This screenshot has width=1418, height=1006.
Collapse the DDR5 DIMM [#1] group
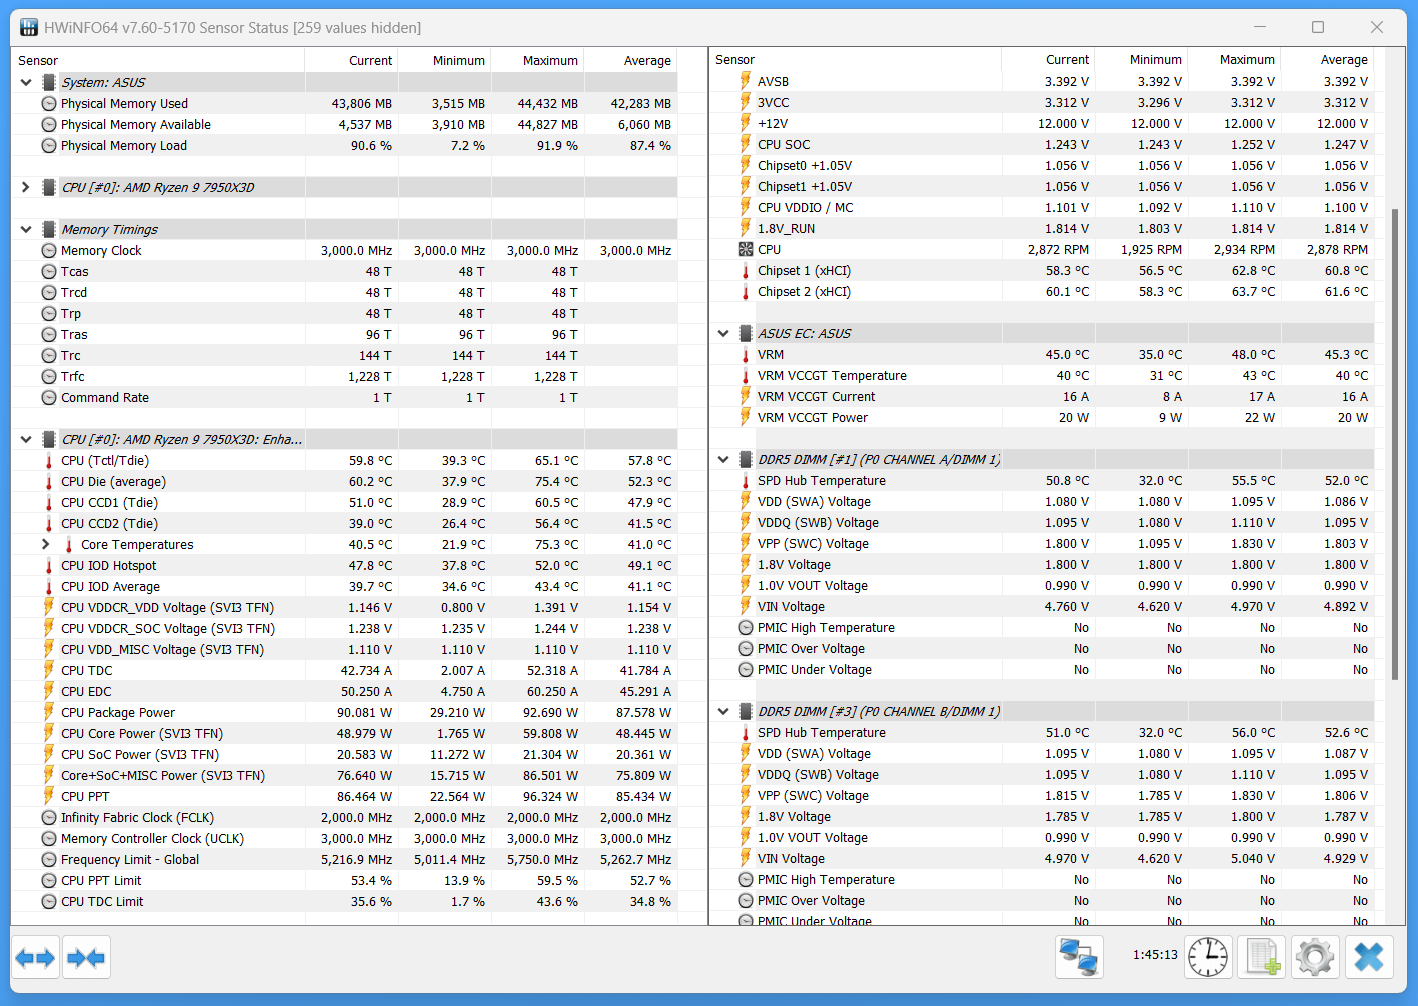pos(723,460)
